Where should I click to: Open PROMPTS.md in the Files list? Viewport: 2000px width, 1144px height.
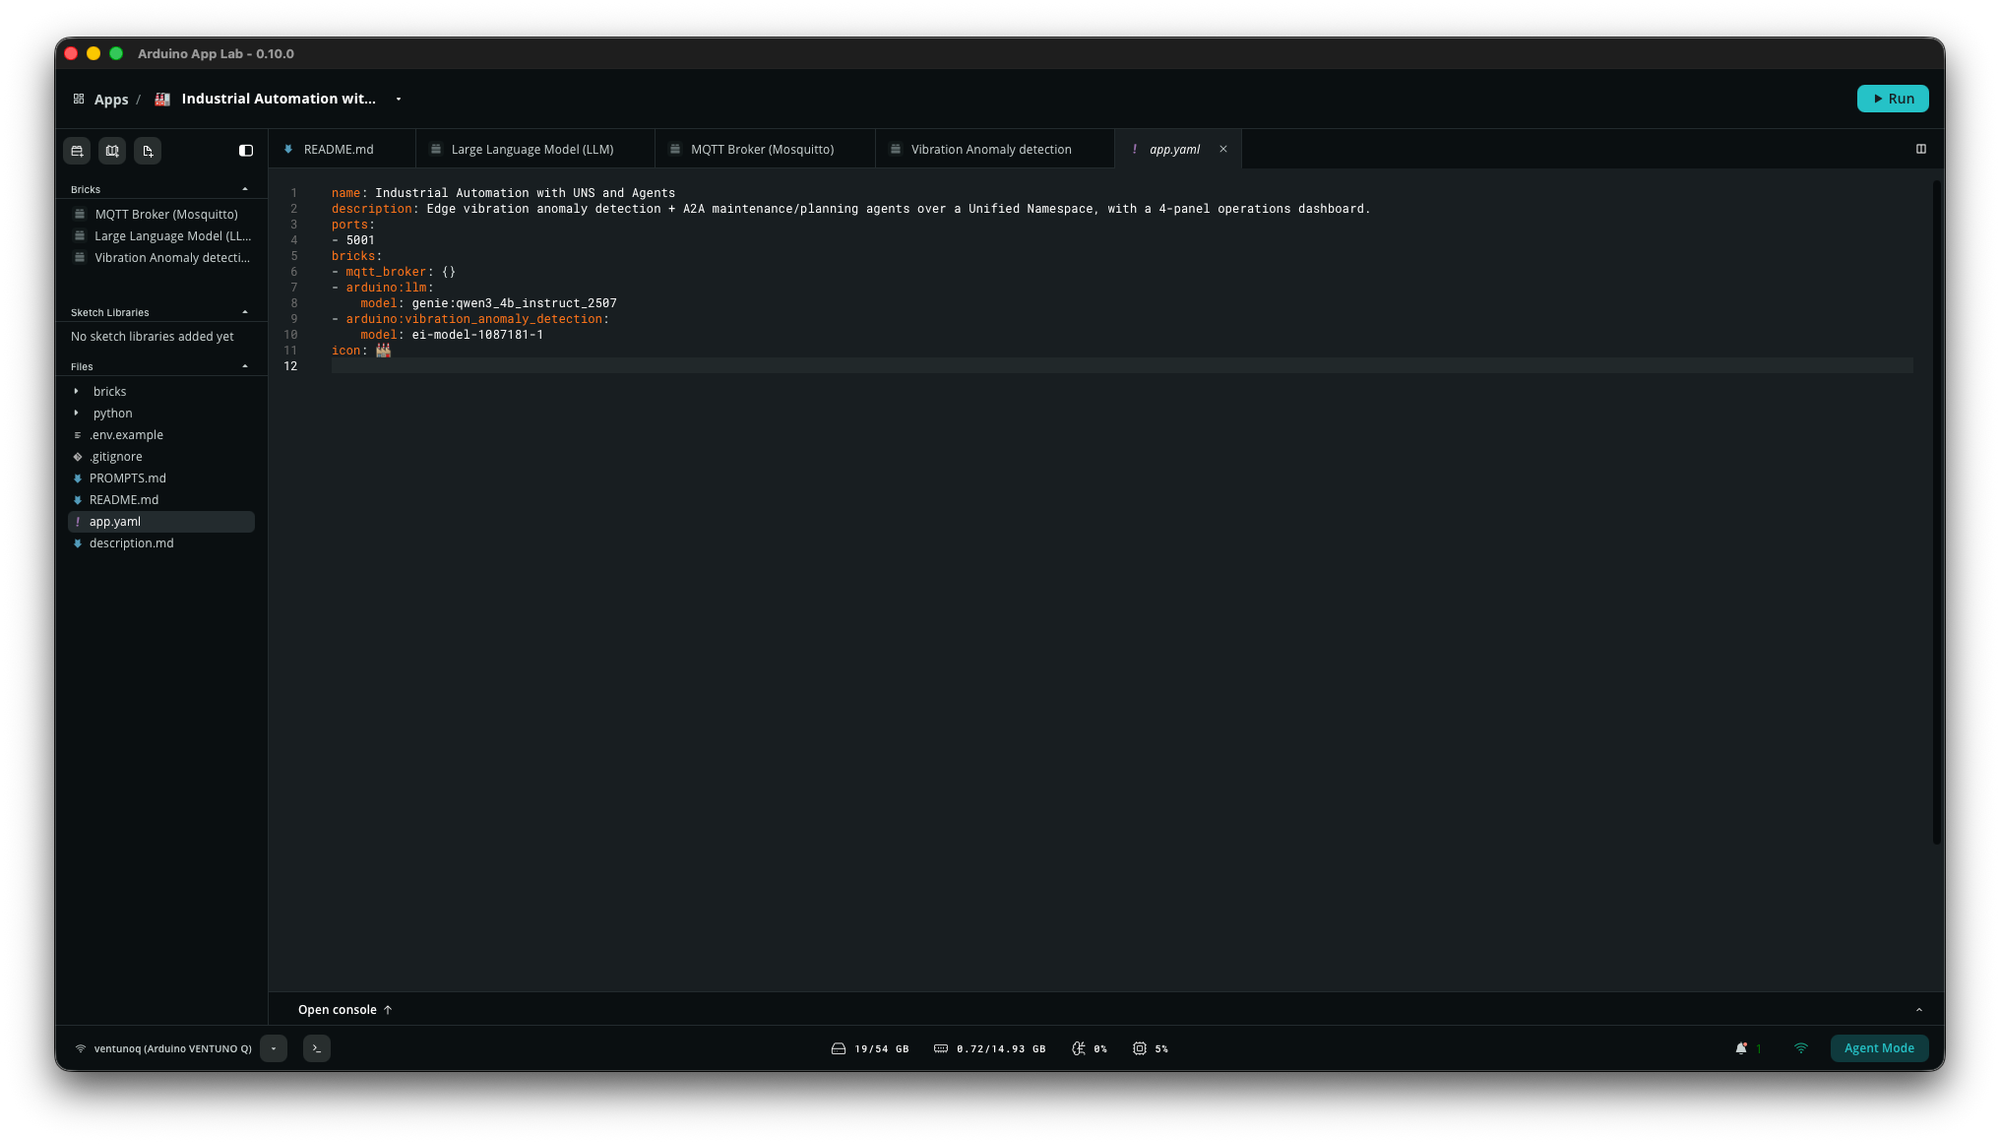pyautogui.click(x=127, y=479)
